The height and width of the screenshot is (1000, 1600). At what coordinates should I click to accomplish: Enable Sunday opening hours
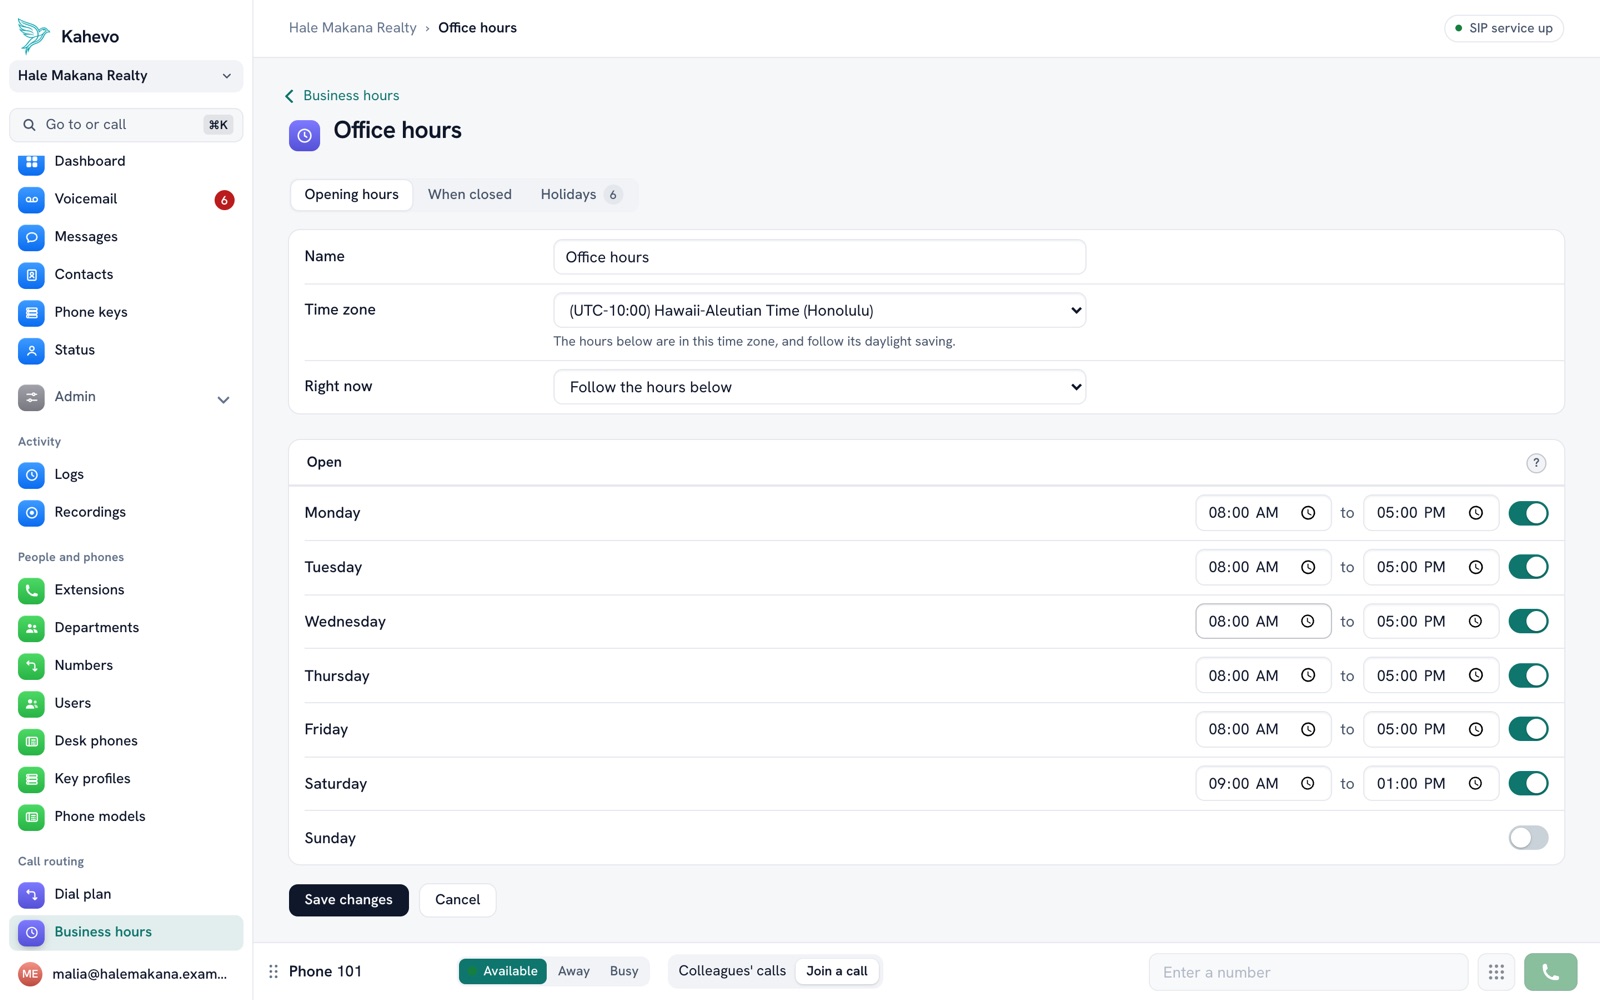point(1528,838)
